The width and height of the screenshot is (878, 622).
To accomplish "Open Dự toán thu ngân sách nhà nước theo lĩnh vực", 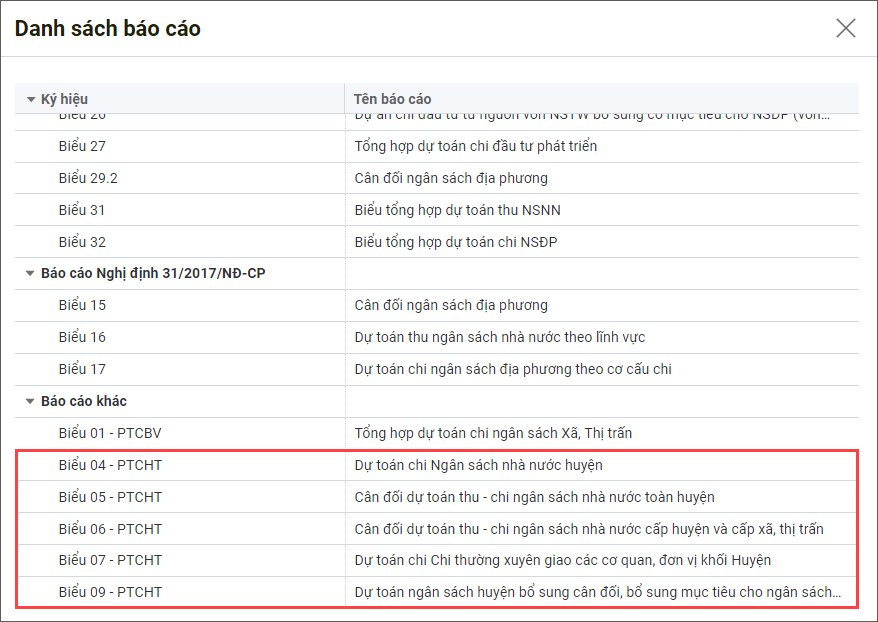I will 506,337.
